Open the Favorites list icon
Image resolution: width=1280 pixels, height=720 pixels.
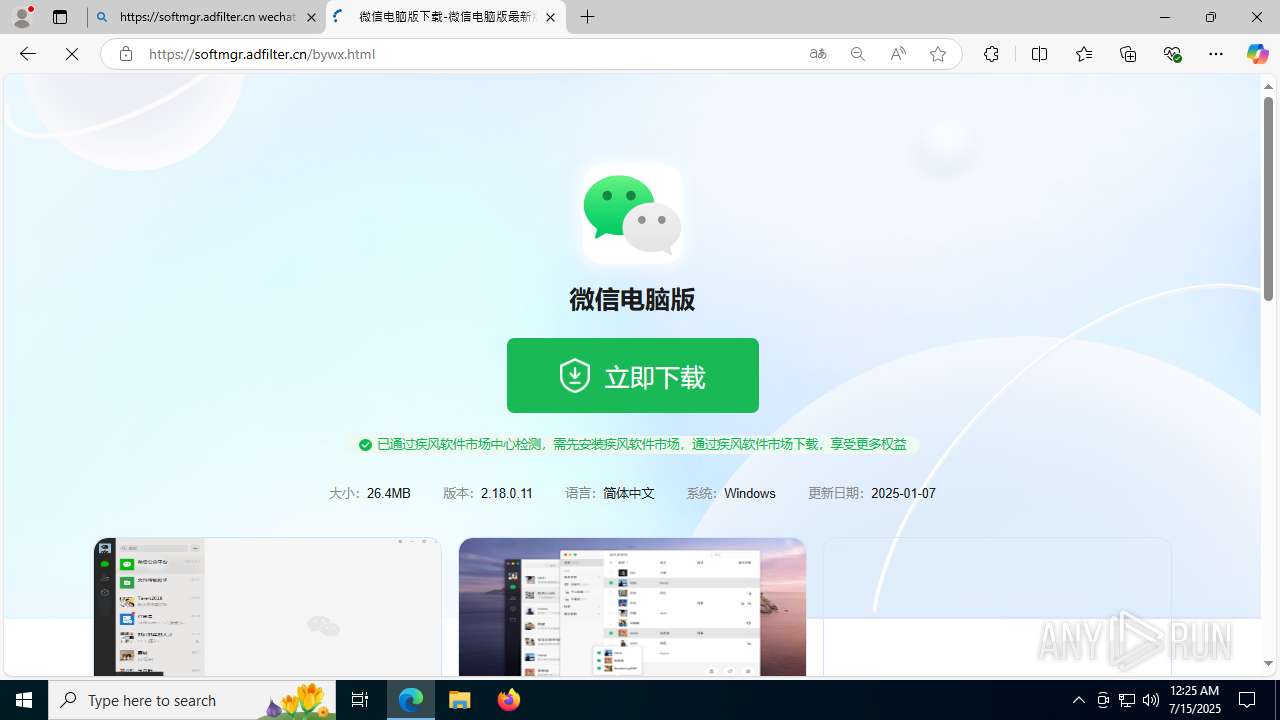coord(1084,54)
